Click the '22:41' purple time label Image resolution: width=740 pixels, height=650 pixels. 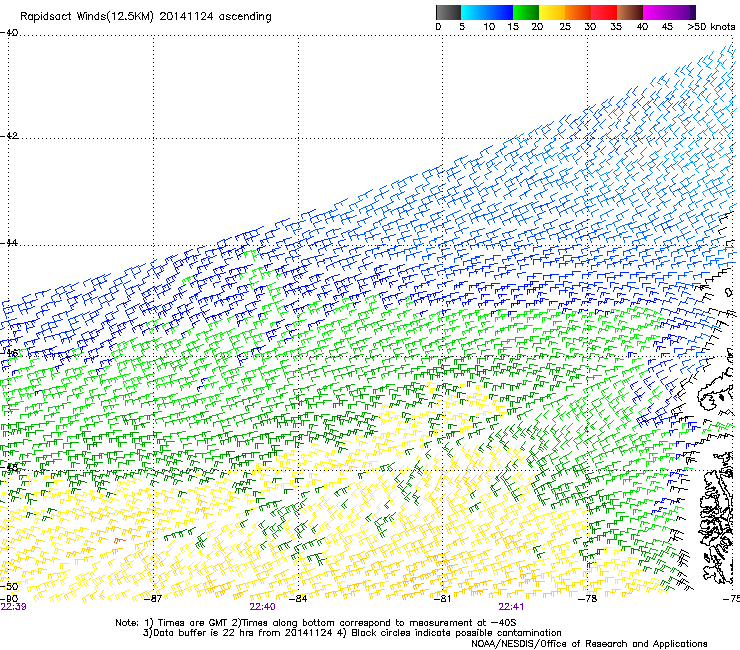tap(511, 607)
